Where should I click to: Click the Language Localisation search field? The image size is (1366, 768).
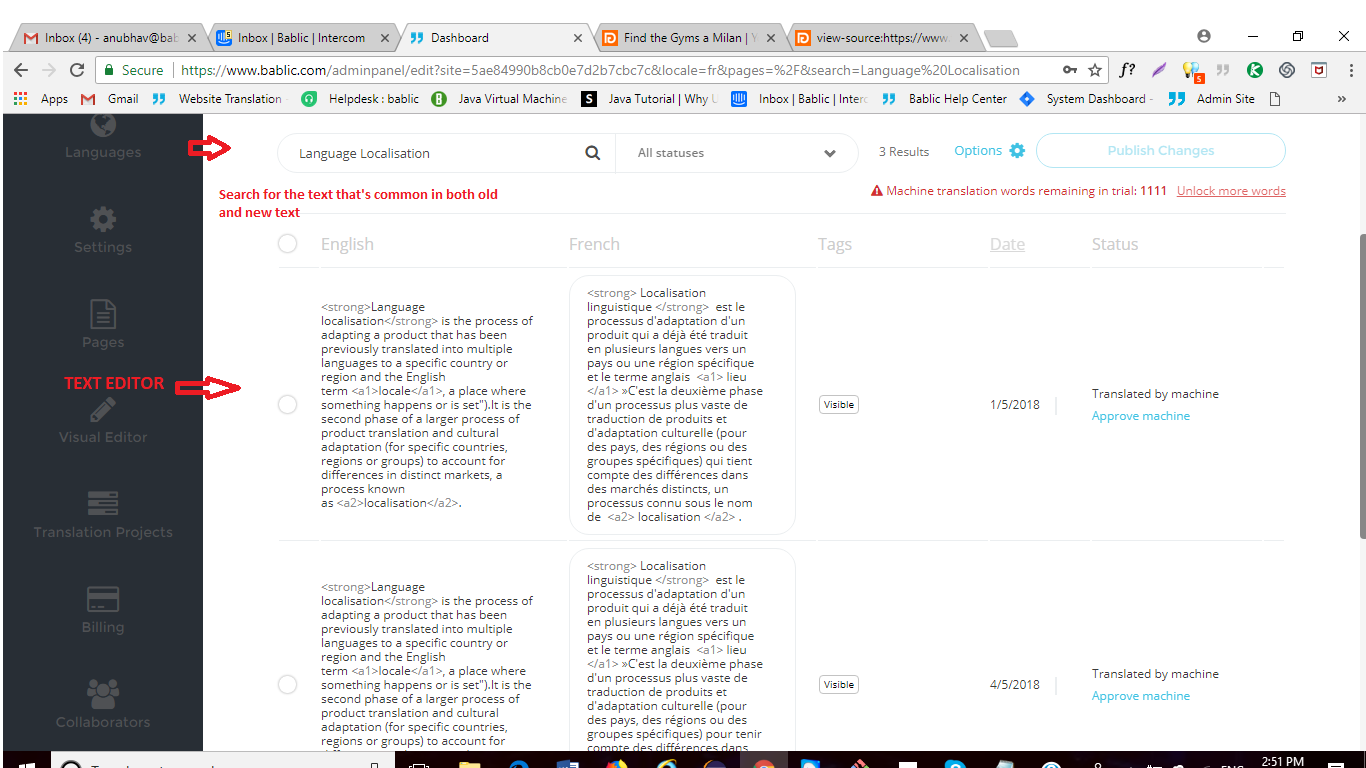(435, 153)
